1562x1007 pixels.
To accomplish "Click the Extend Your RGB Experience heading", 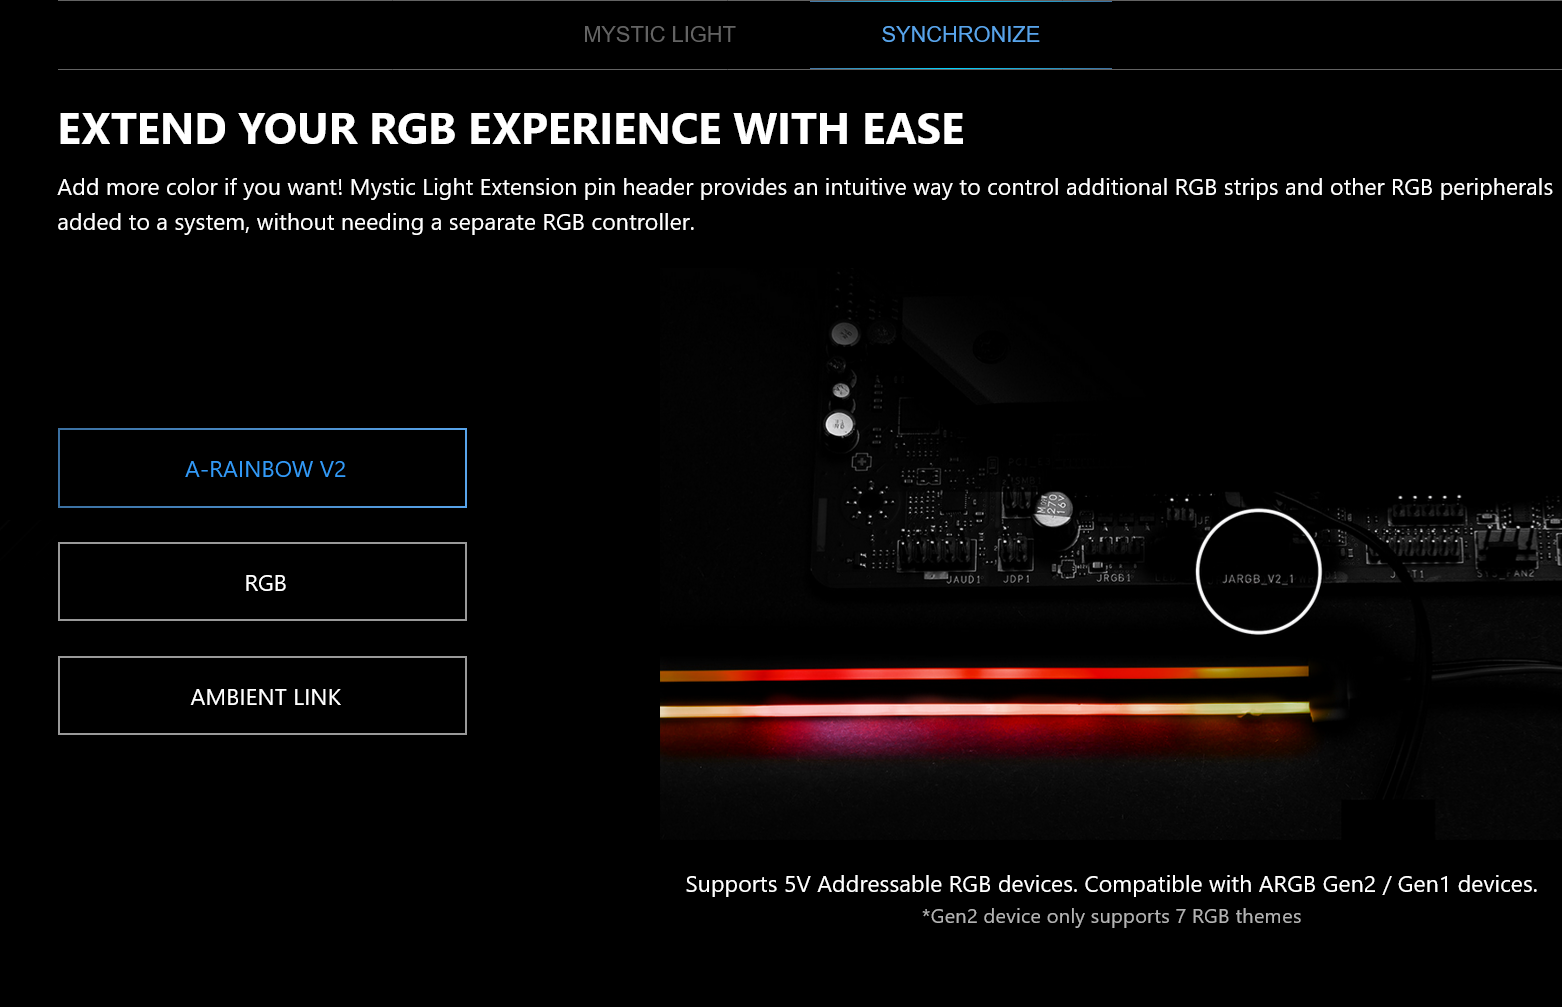I will (510, 129).
